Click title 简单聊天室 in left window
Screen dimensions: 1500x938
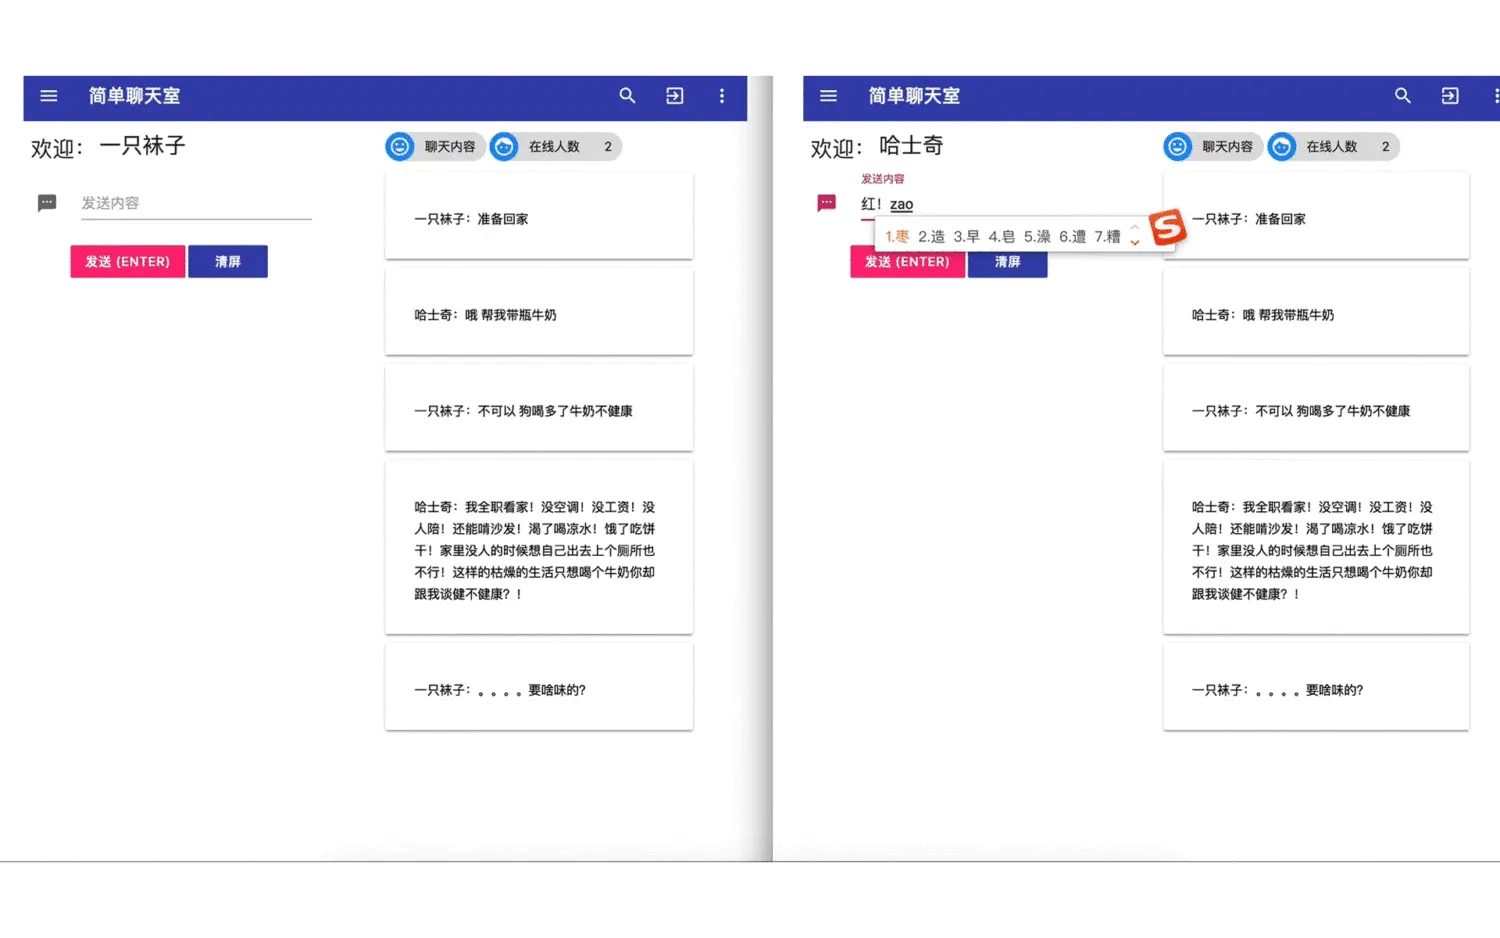[134, 96]
